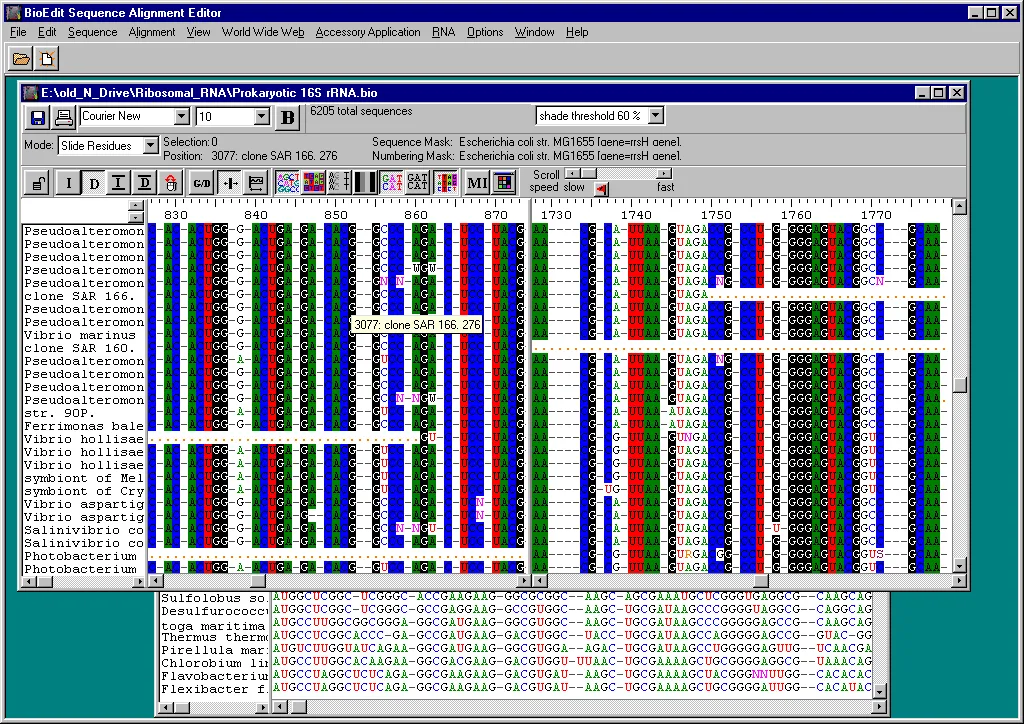Open the RNA menu item
Image resolution: width=1024 pixels, height=724 pixels.
click(x=443, y=32)
